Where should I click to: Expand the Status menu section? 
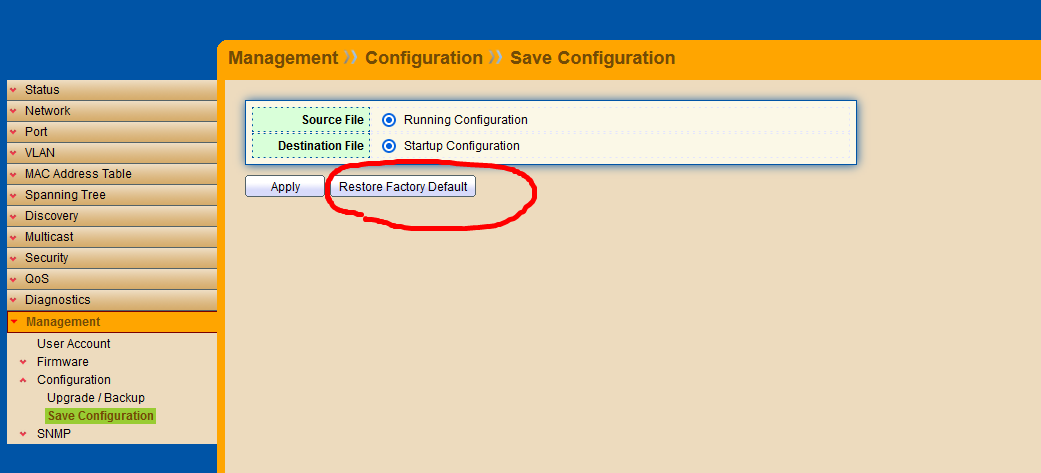42,90
